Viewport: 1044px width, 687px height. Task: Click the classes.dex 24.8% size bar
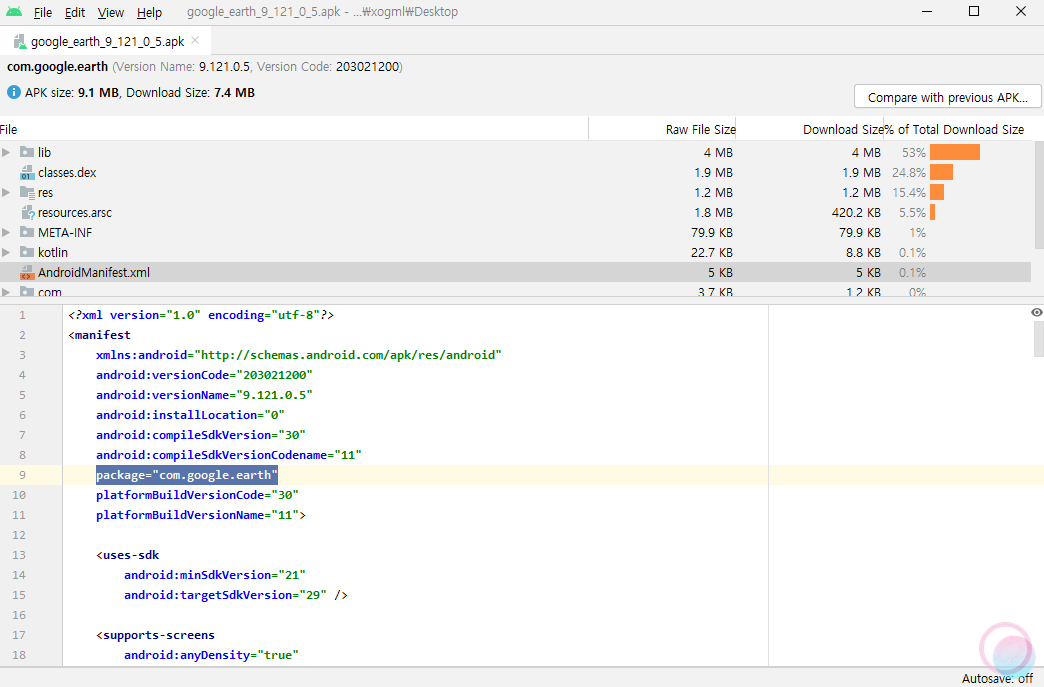click(x=941, y=172)
